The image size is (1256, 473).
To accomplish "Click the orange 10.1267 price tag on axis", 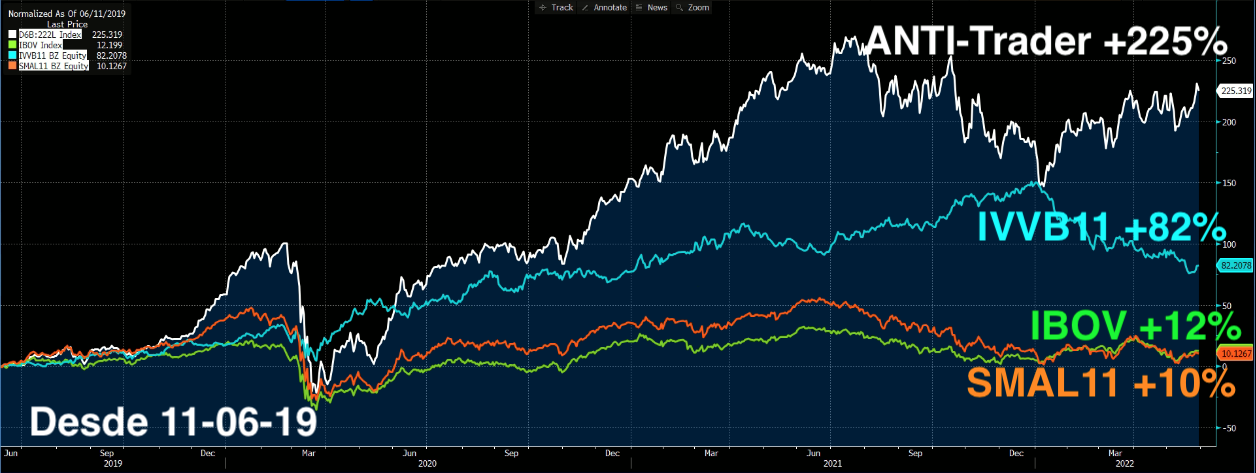I will [1236, 353].
